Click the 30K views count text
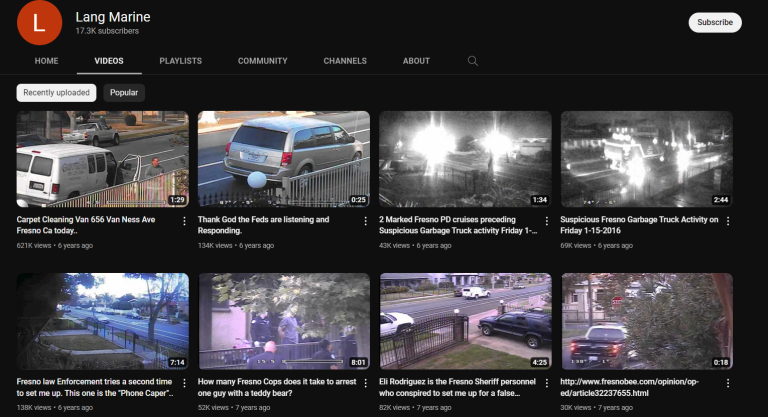Viewport: 768px width, 417px height. click(576, 408)
